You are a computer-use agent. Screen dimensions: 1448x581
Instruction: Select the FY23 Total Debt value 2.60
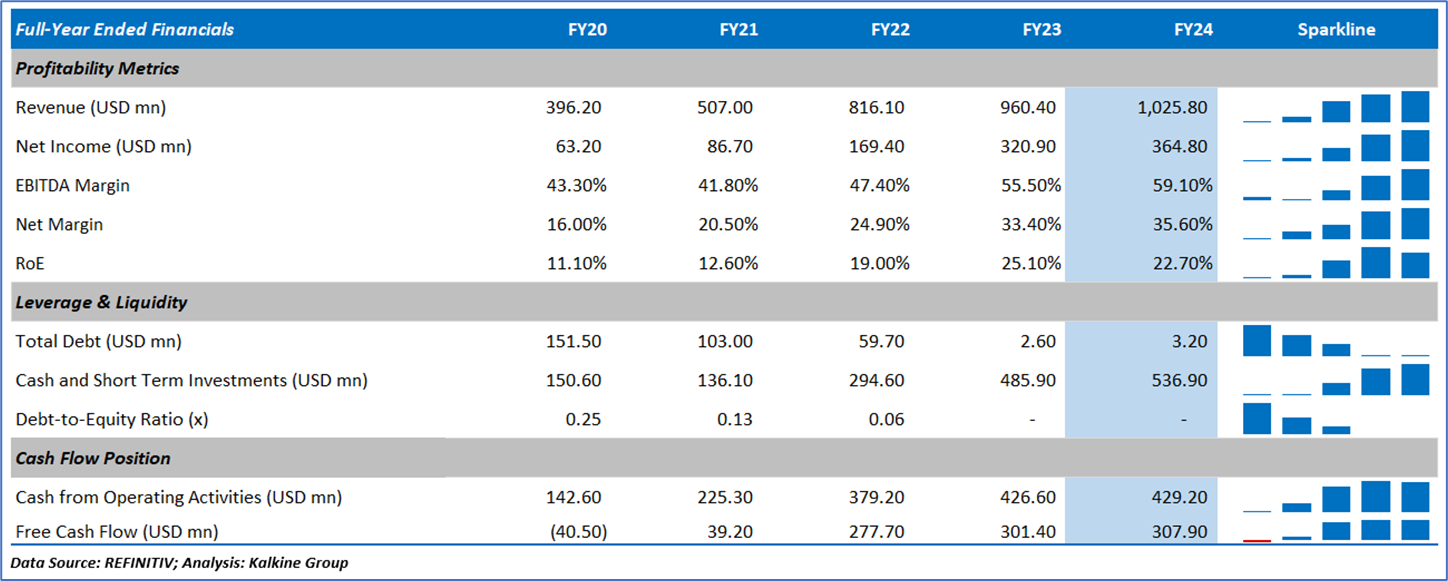[x=1039, y=341]
